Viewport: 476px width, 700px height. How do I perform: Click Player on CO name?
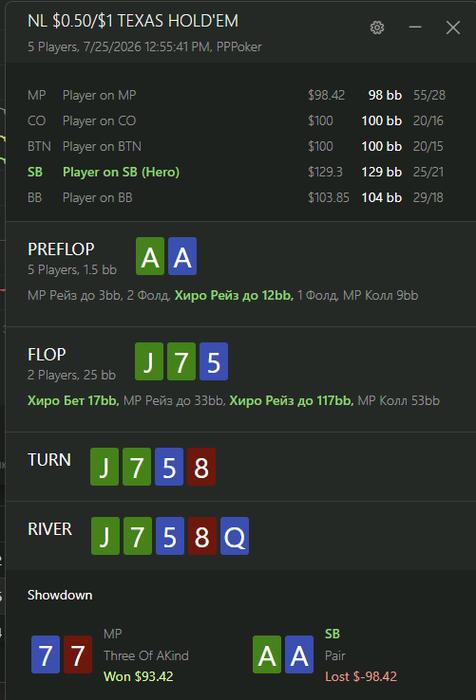tap(99, 121)
